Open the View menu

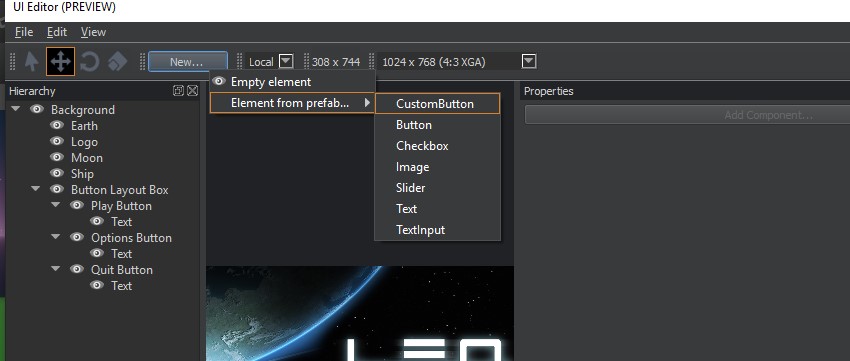[x=93, y=32]
